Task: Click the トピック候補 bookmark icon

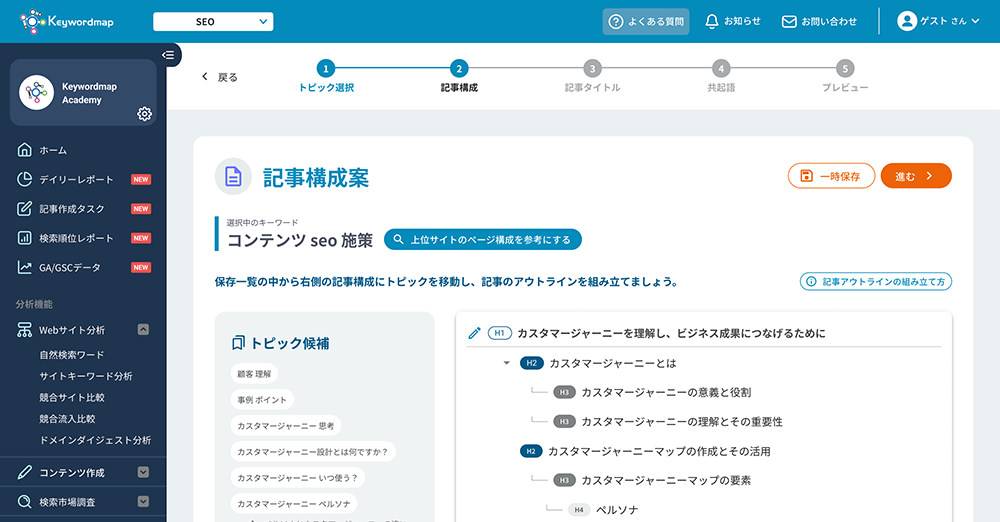Action: (238, 343)
